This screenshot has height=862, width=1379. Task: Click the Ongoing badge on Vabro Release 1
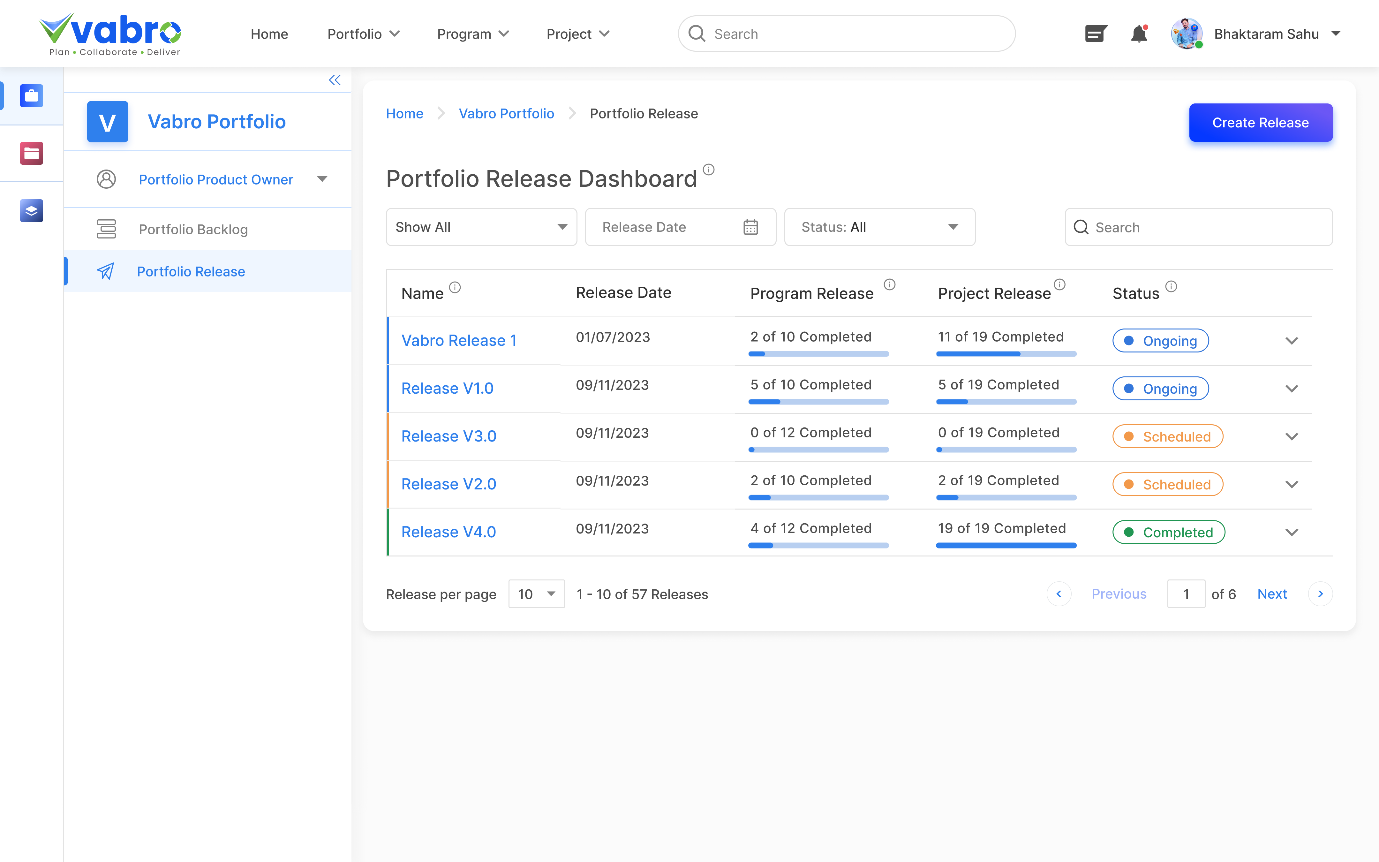click(1161, 341)
